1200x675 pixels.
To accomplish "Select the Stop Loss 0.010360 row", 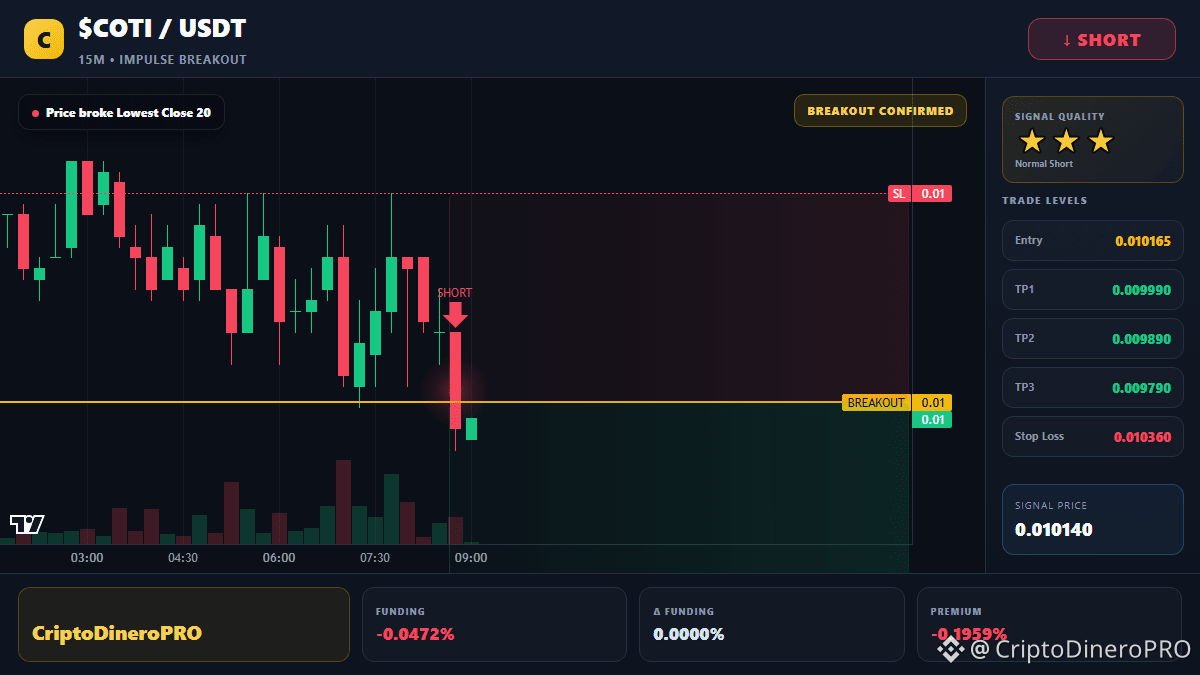I will click(1093, 436).
